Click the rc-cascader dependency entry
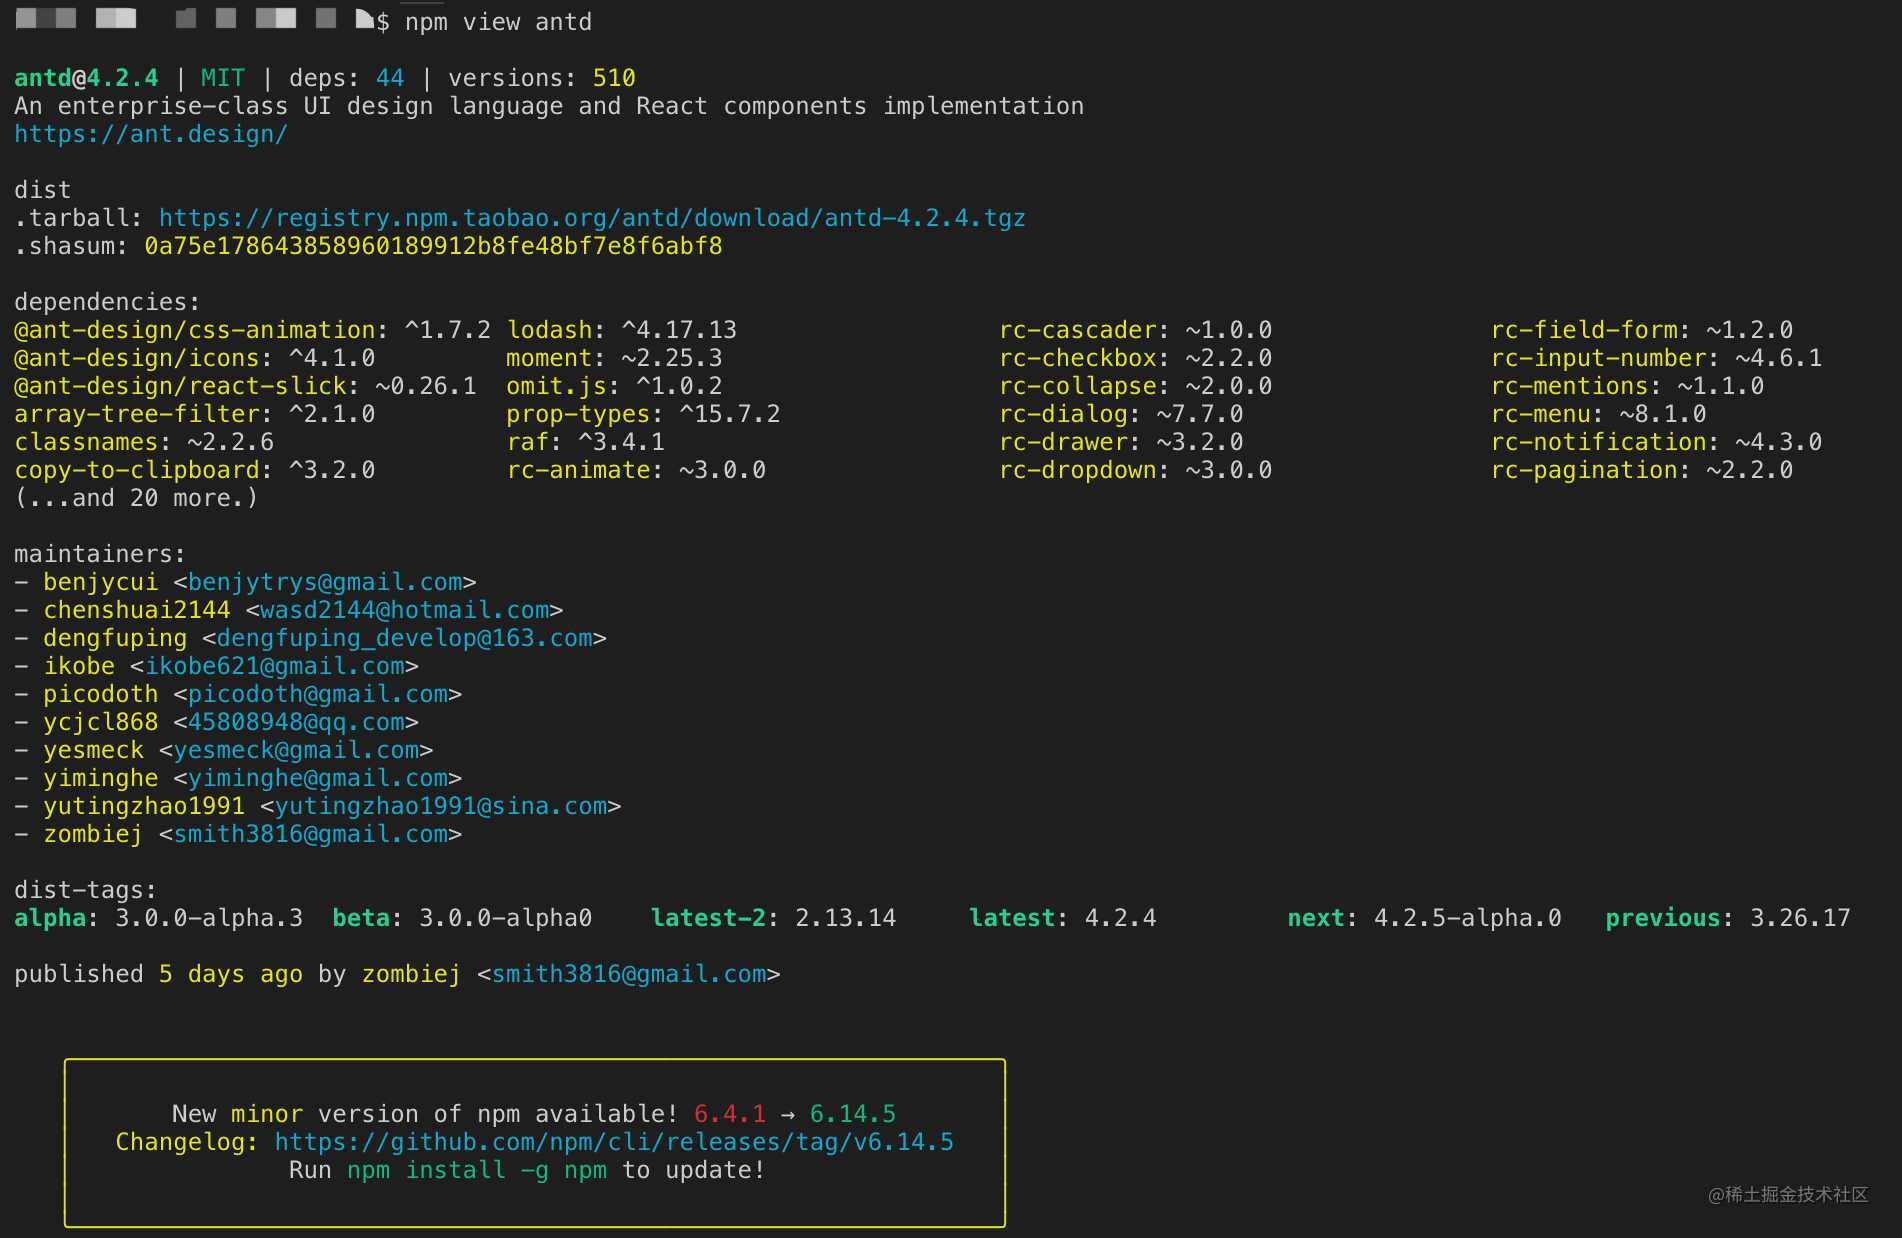The height and width of the screenshot is (1238, 1902). pyautogui.click(x=1135, y=330)
